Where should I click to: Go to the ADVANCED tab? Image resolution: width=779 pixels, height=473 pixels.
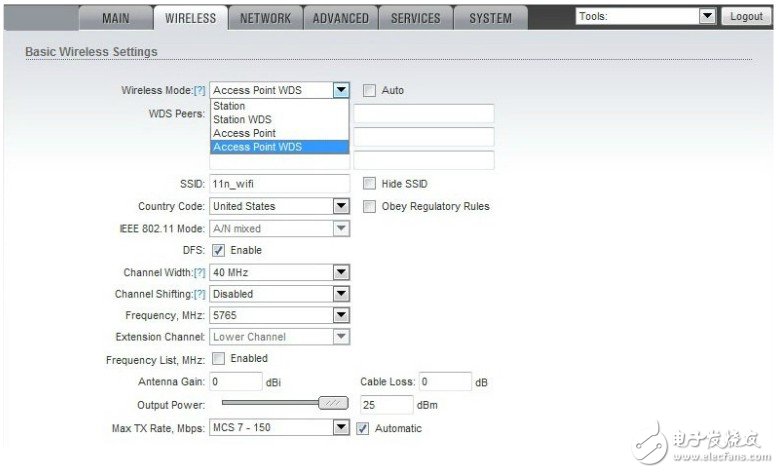point(340,18)
